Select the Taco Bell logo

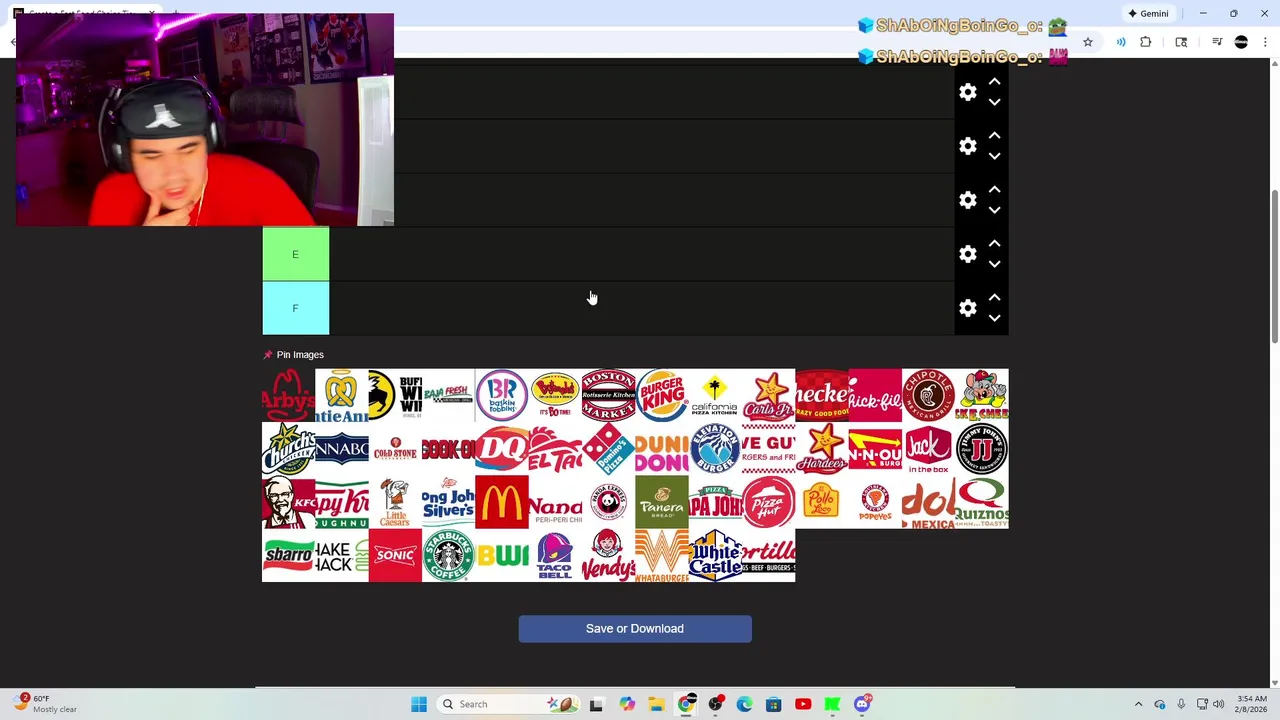click(555, 555)
